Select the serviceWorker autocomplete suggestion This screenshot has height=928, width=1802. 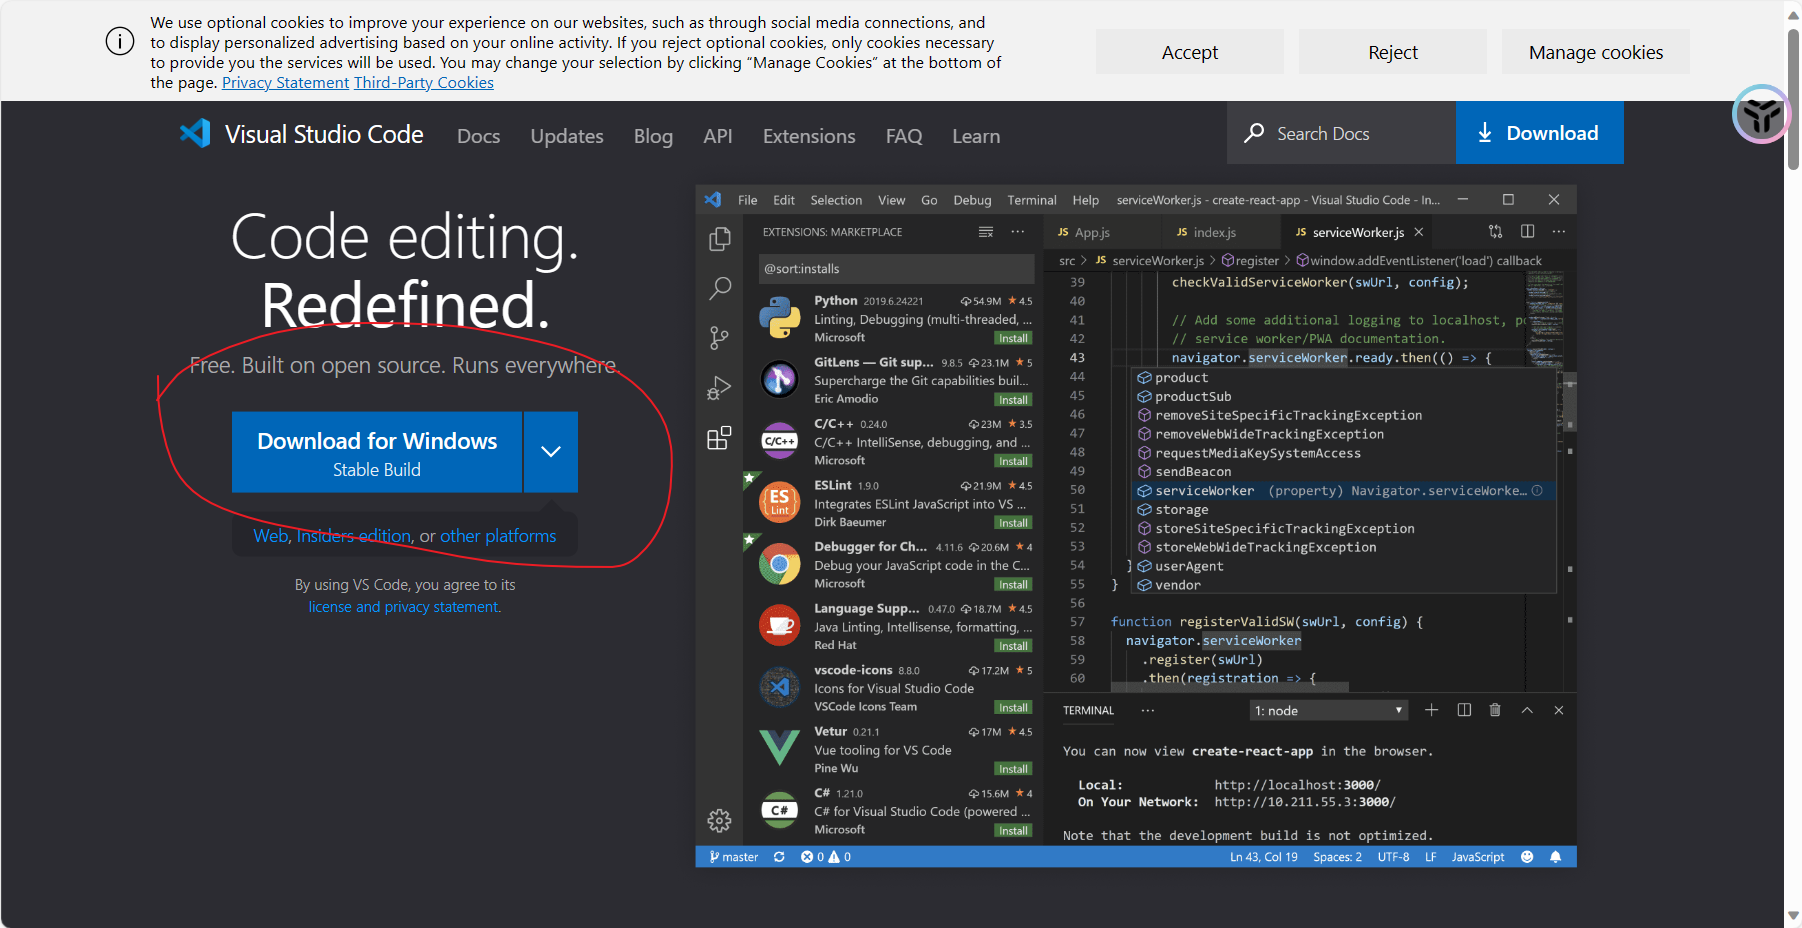click(x=1343, y=491)
